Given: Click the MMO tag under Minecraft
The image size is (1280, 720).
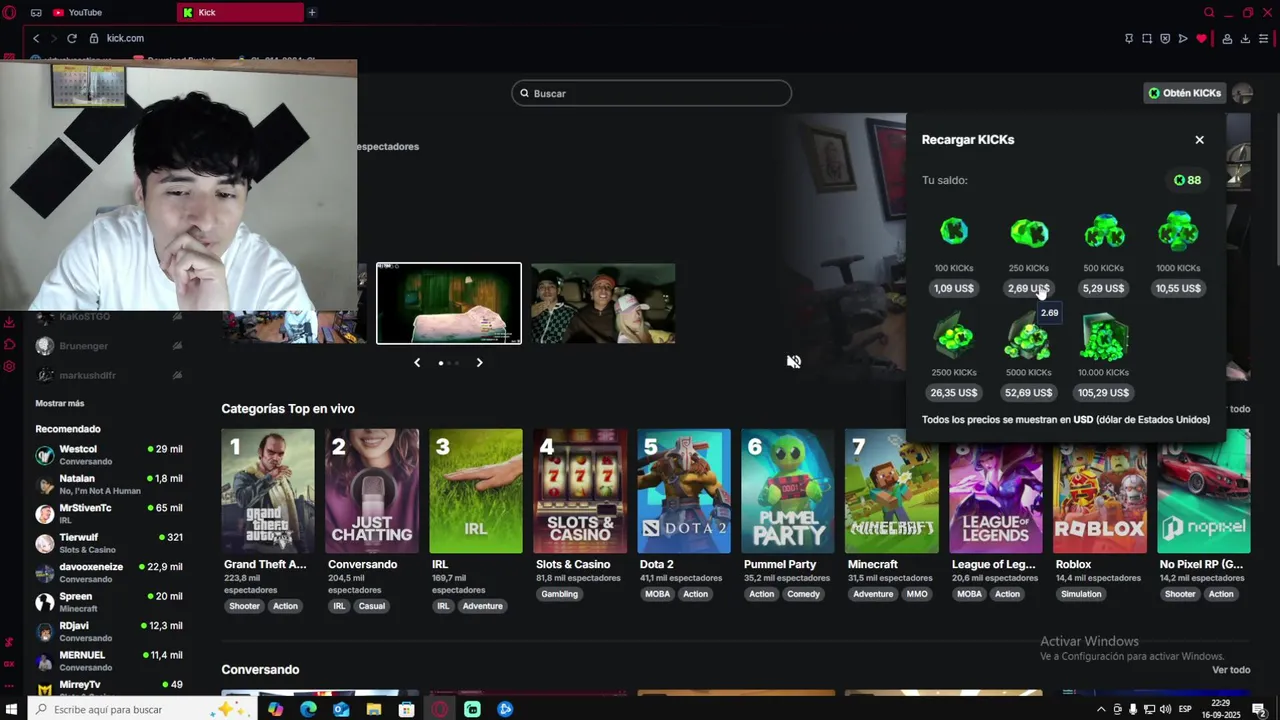Looking at the screenshot, I should (x=917, y=594).
